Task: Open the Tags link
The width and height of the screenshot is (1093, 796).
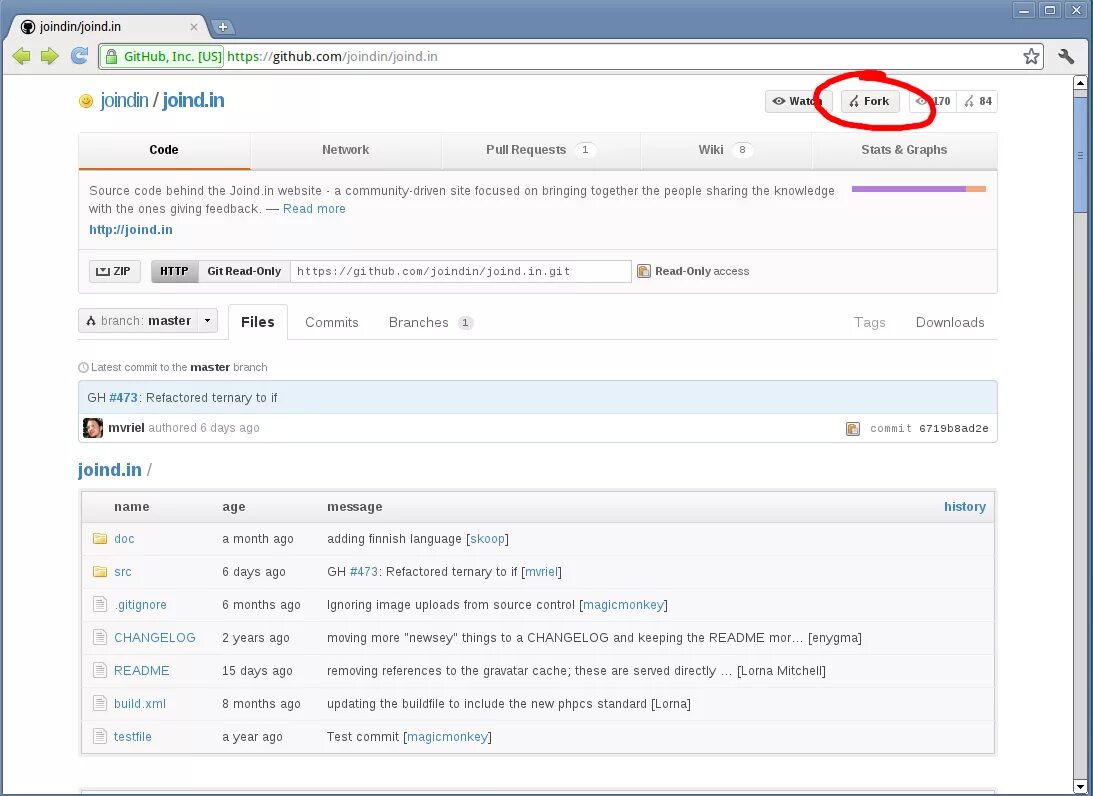Action: pos(869,322)
